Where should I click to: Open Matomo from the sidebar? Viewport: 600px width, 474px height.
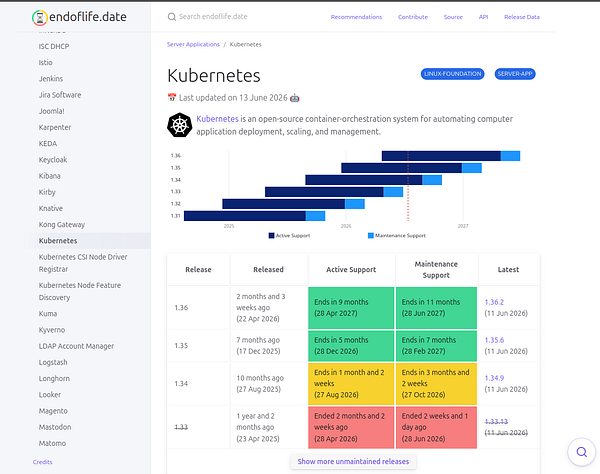pyautogui.click(x=52, y=443)
